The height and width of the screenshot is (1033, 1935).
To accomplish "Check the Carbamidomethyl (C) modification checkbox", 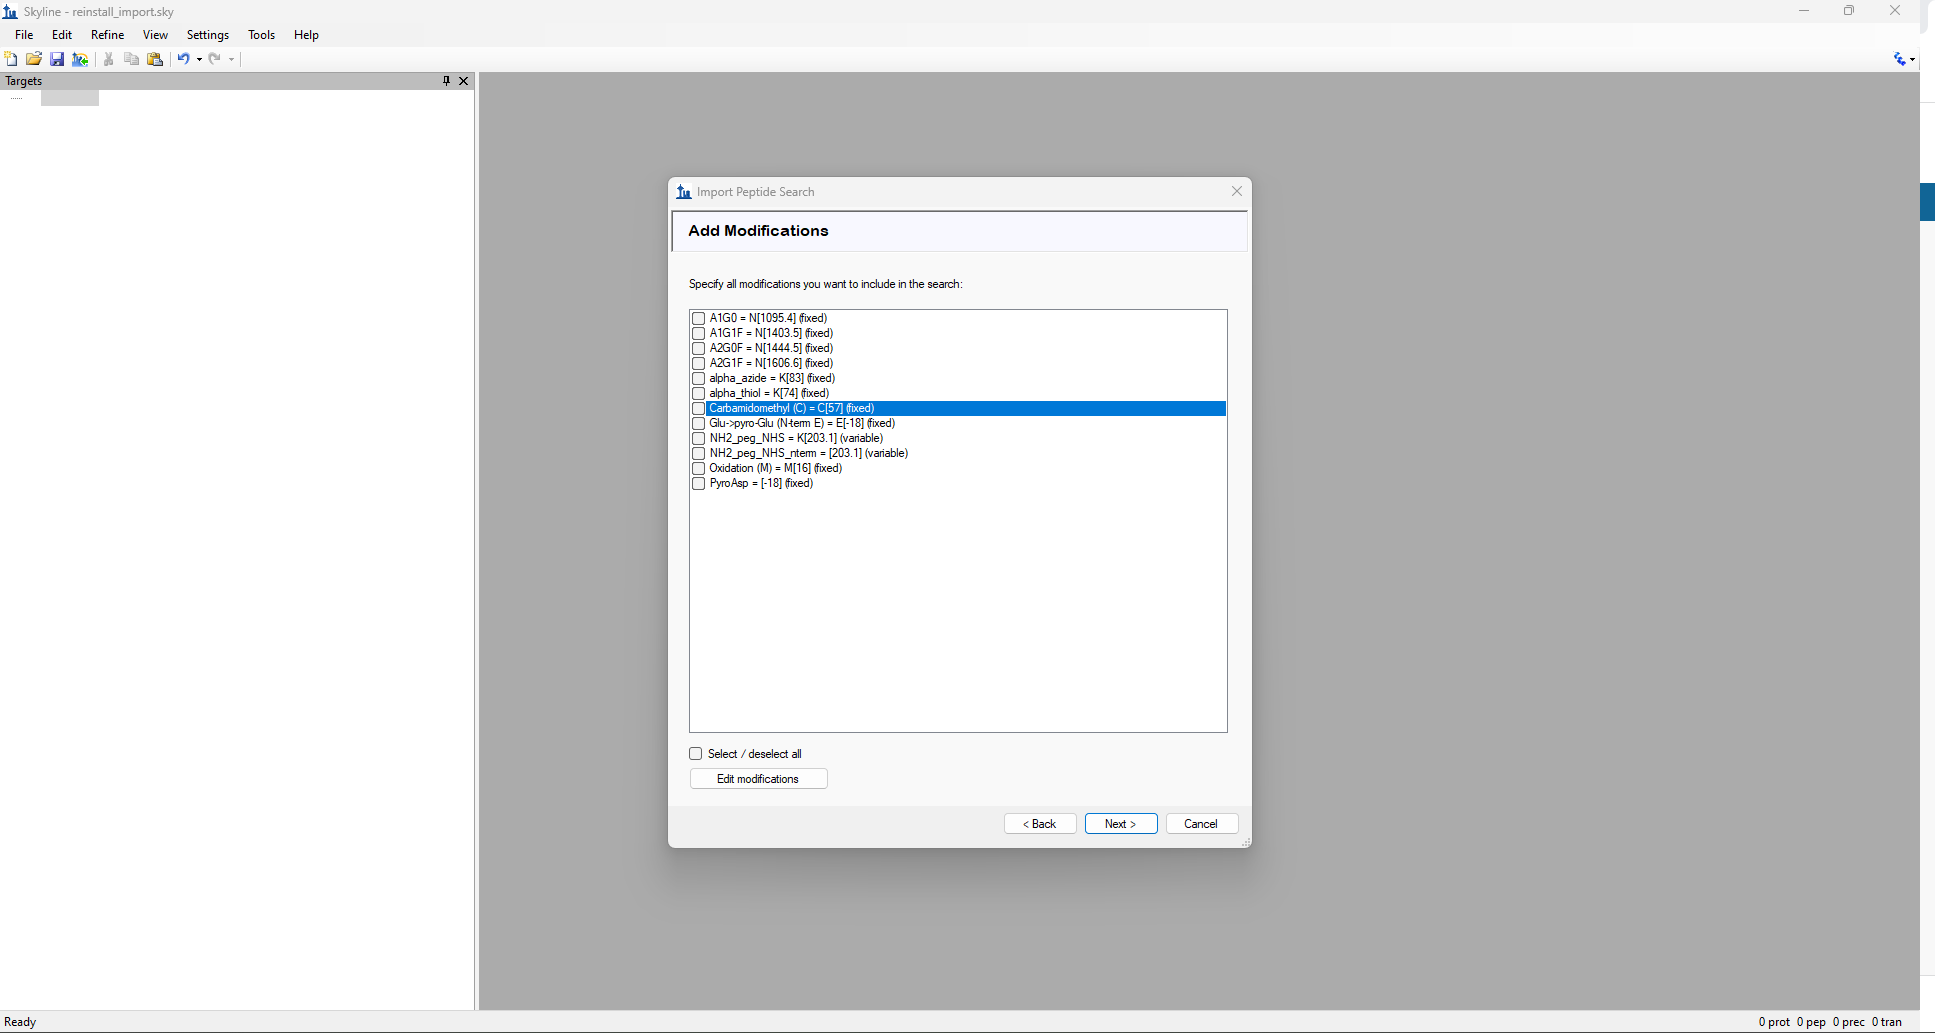I will coord(698,408).
